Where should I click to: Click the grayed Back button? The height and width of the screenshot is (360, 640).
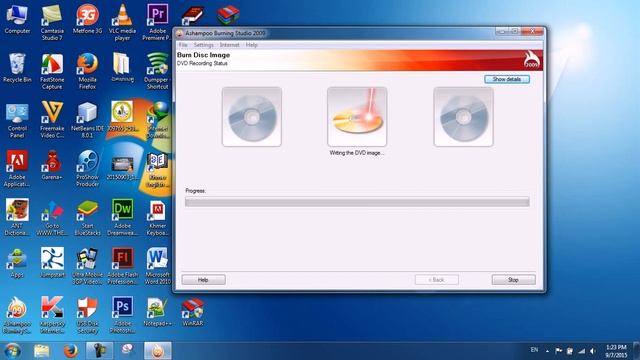436,280
